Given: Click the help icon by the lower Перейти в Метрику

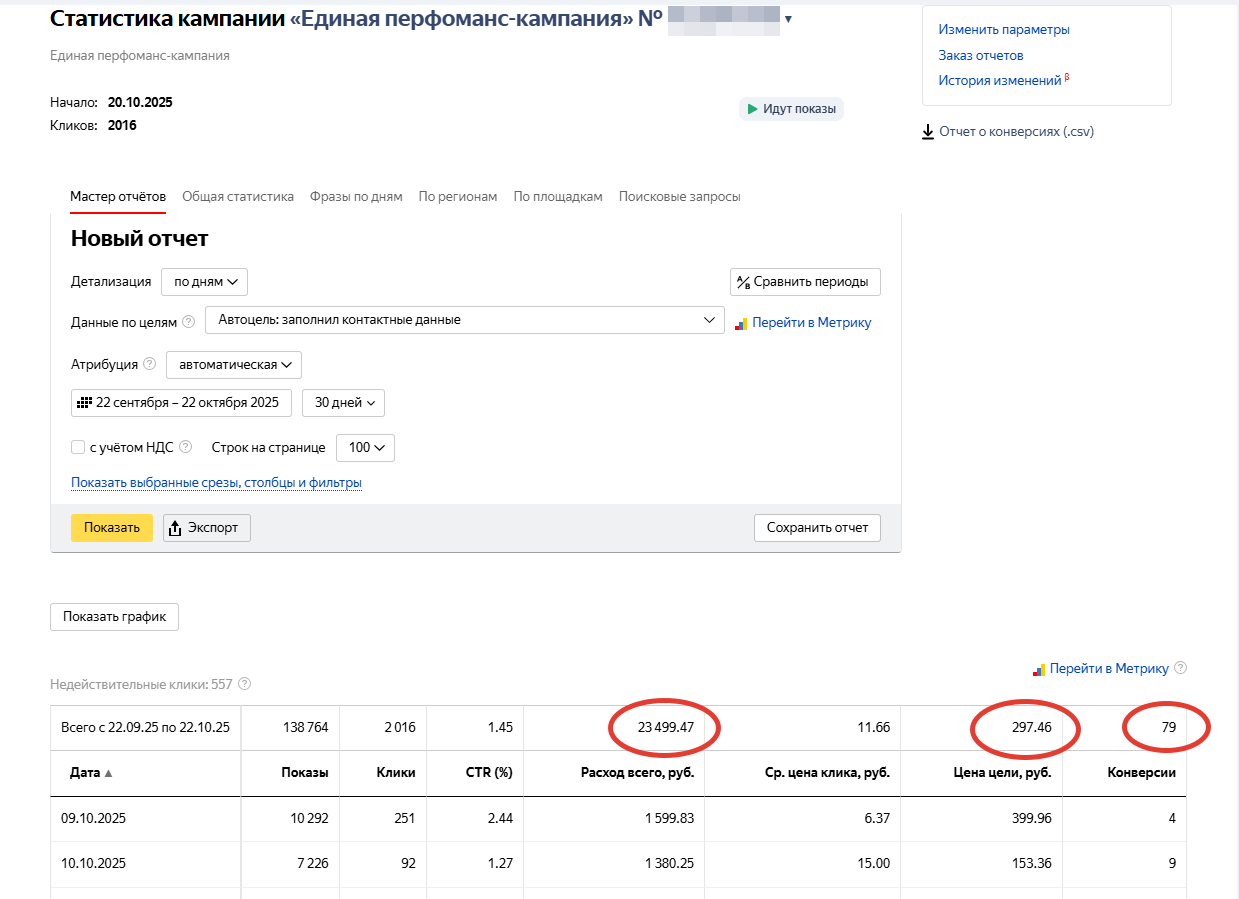Looking at the screenshot, I should pos(1180,668).
